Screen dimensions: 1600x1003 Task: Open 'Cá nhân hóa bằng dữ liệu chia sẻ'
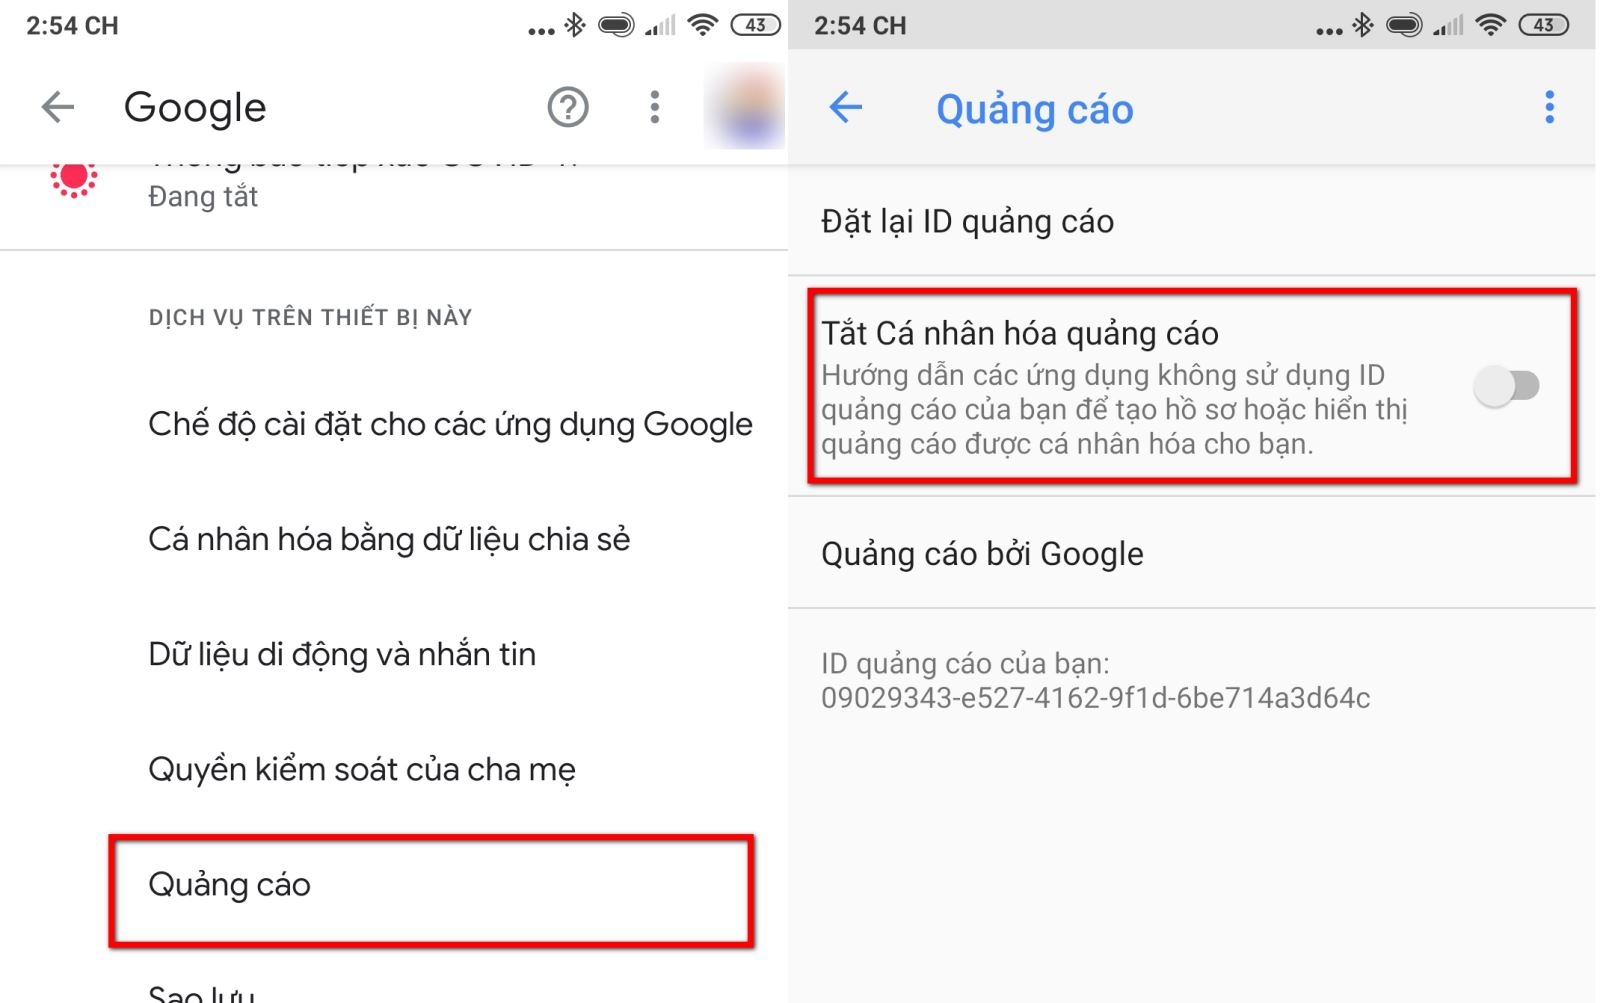(389, 539)
